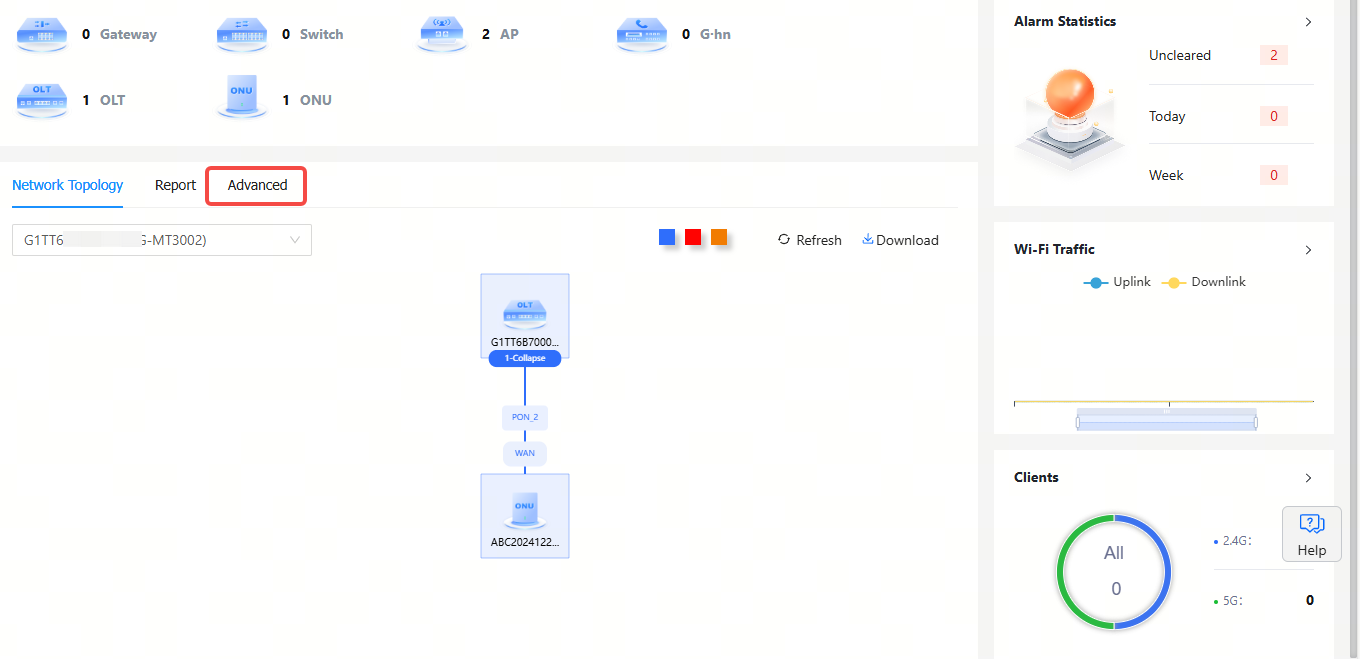Screen dimensions: 1360x659
Task: Download the topology diagram
Action: click(900, 240)
